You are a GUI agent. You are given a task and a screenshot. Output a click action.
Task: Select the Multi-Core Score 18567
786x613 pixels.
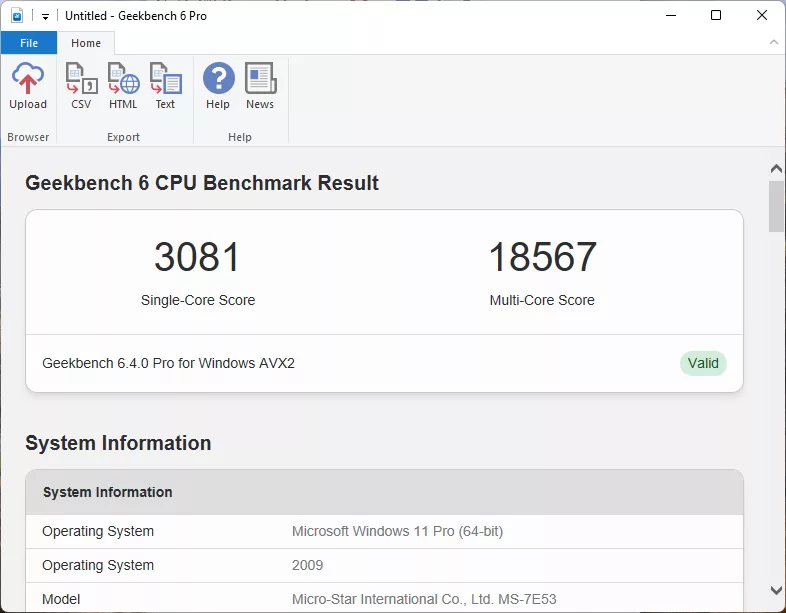(x=542, y=258)
